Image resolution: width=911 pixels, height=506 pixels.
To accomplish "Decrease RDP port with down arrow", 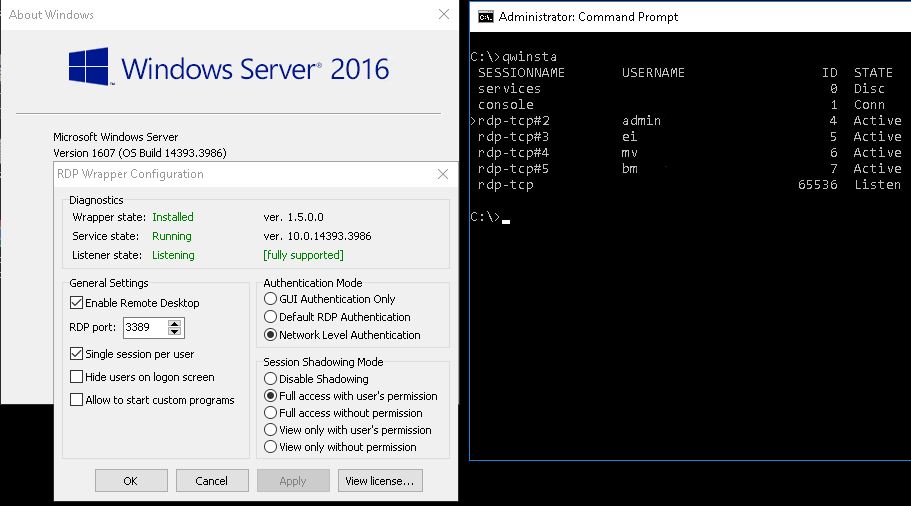I will pos(174,332).
